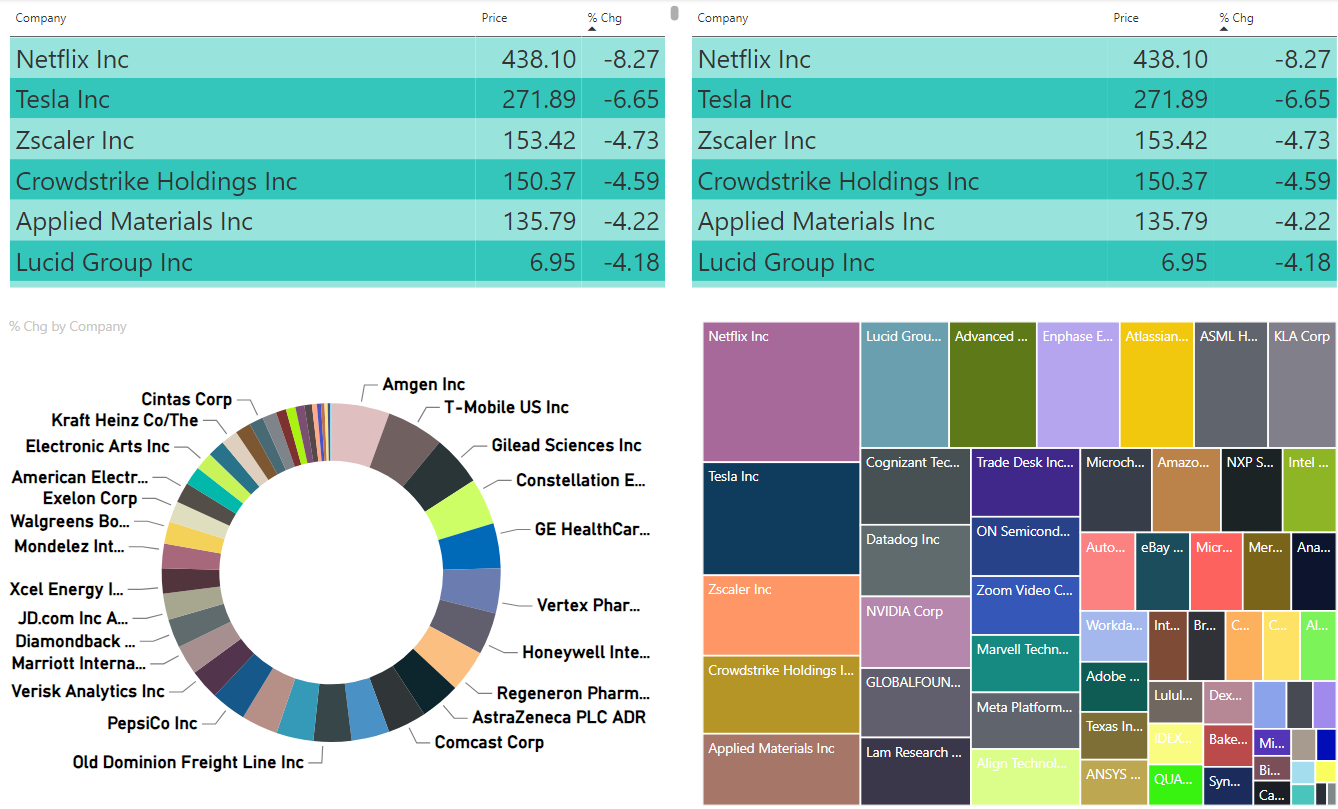Select Meta Platform treemap tile
1338x809 pixels.
tap(1026, 721)
